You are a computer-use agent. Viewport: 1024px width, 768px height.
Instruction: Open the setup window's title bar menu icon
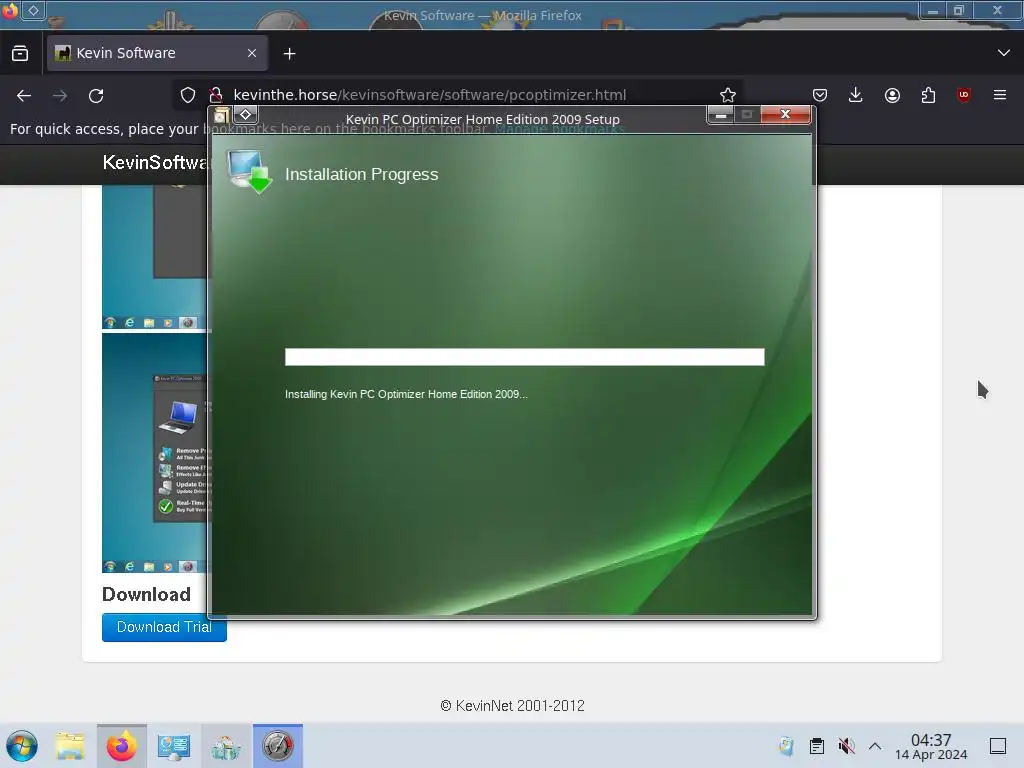[x=221, y=116]
